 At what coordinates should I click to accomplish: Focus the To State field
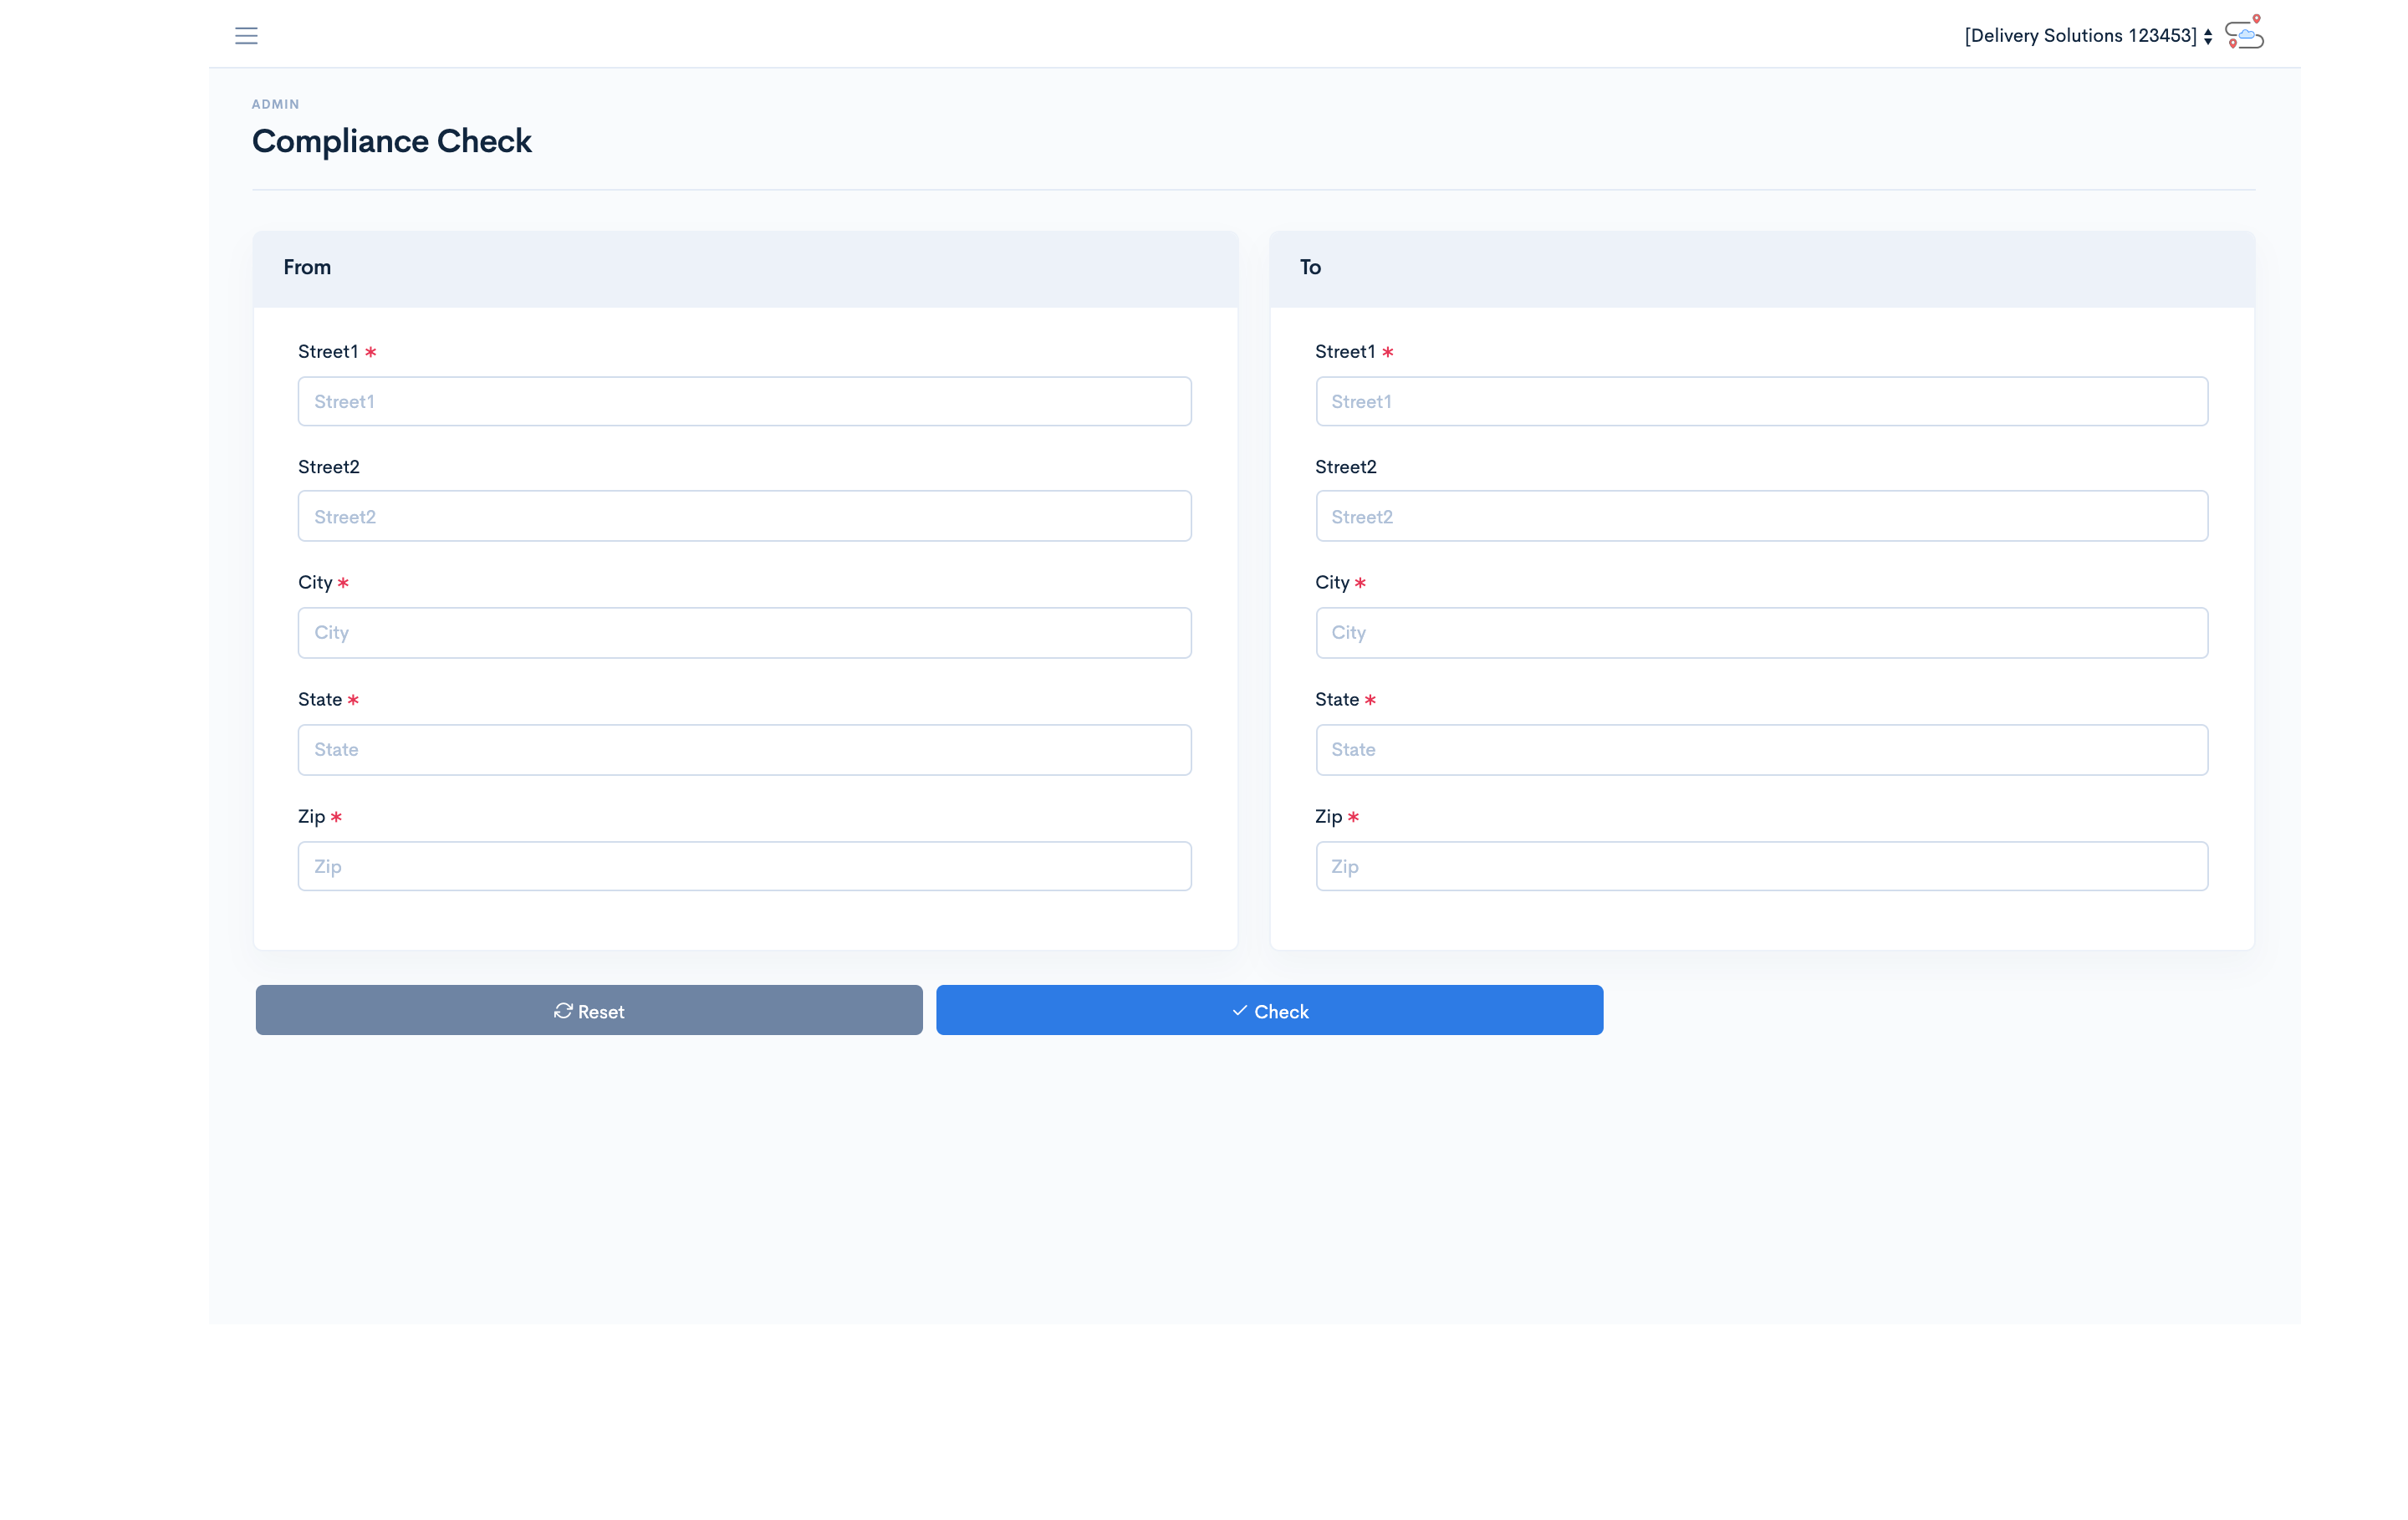pos(1761,749)
